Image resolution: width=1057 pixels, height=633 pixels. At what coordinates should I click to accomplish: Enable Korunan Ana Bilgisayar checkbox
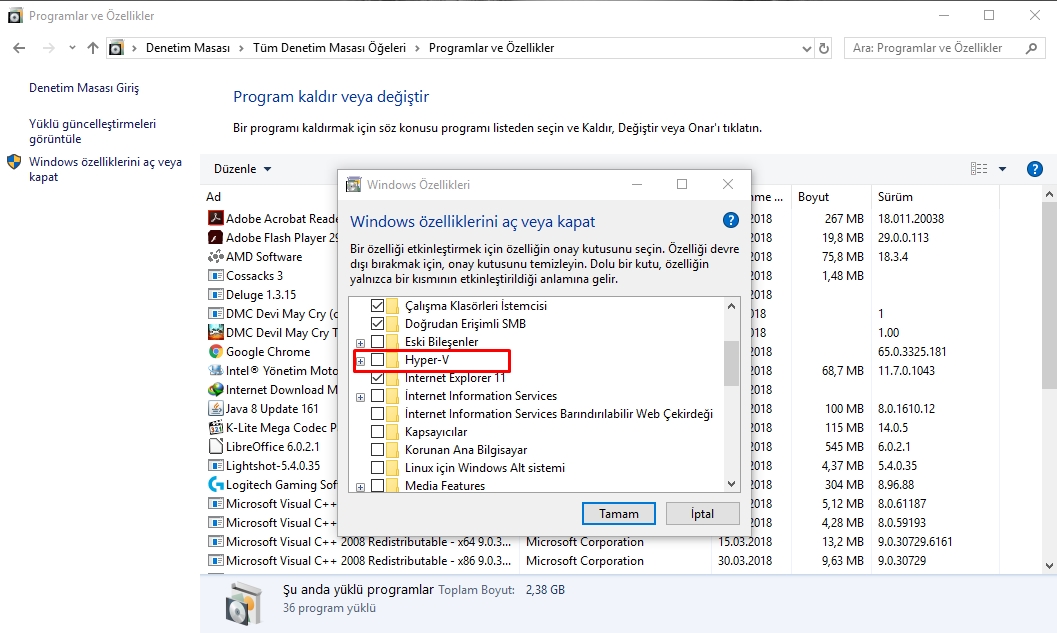pyautogui.click(x=378, y=450)
